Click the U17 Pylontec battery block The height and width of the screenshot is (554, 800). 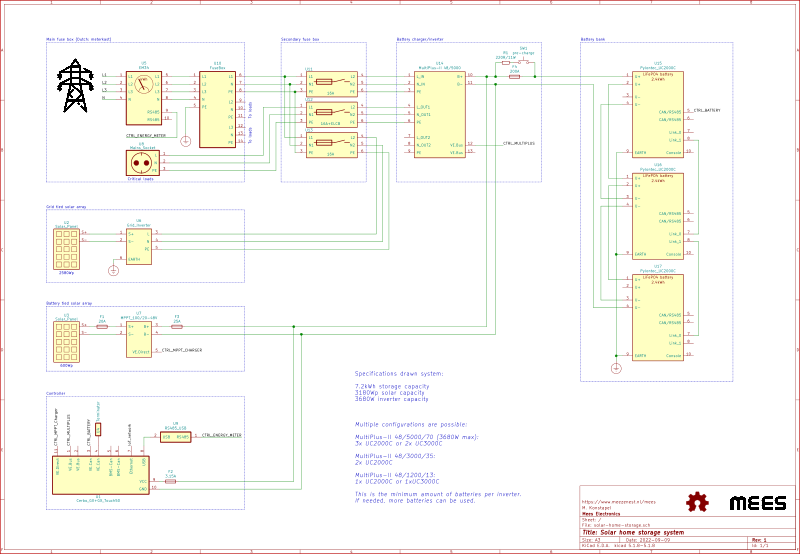click(x=658, y=317)
